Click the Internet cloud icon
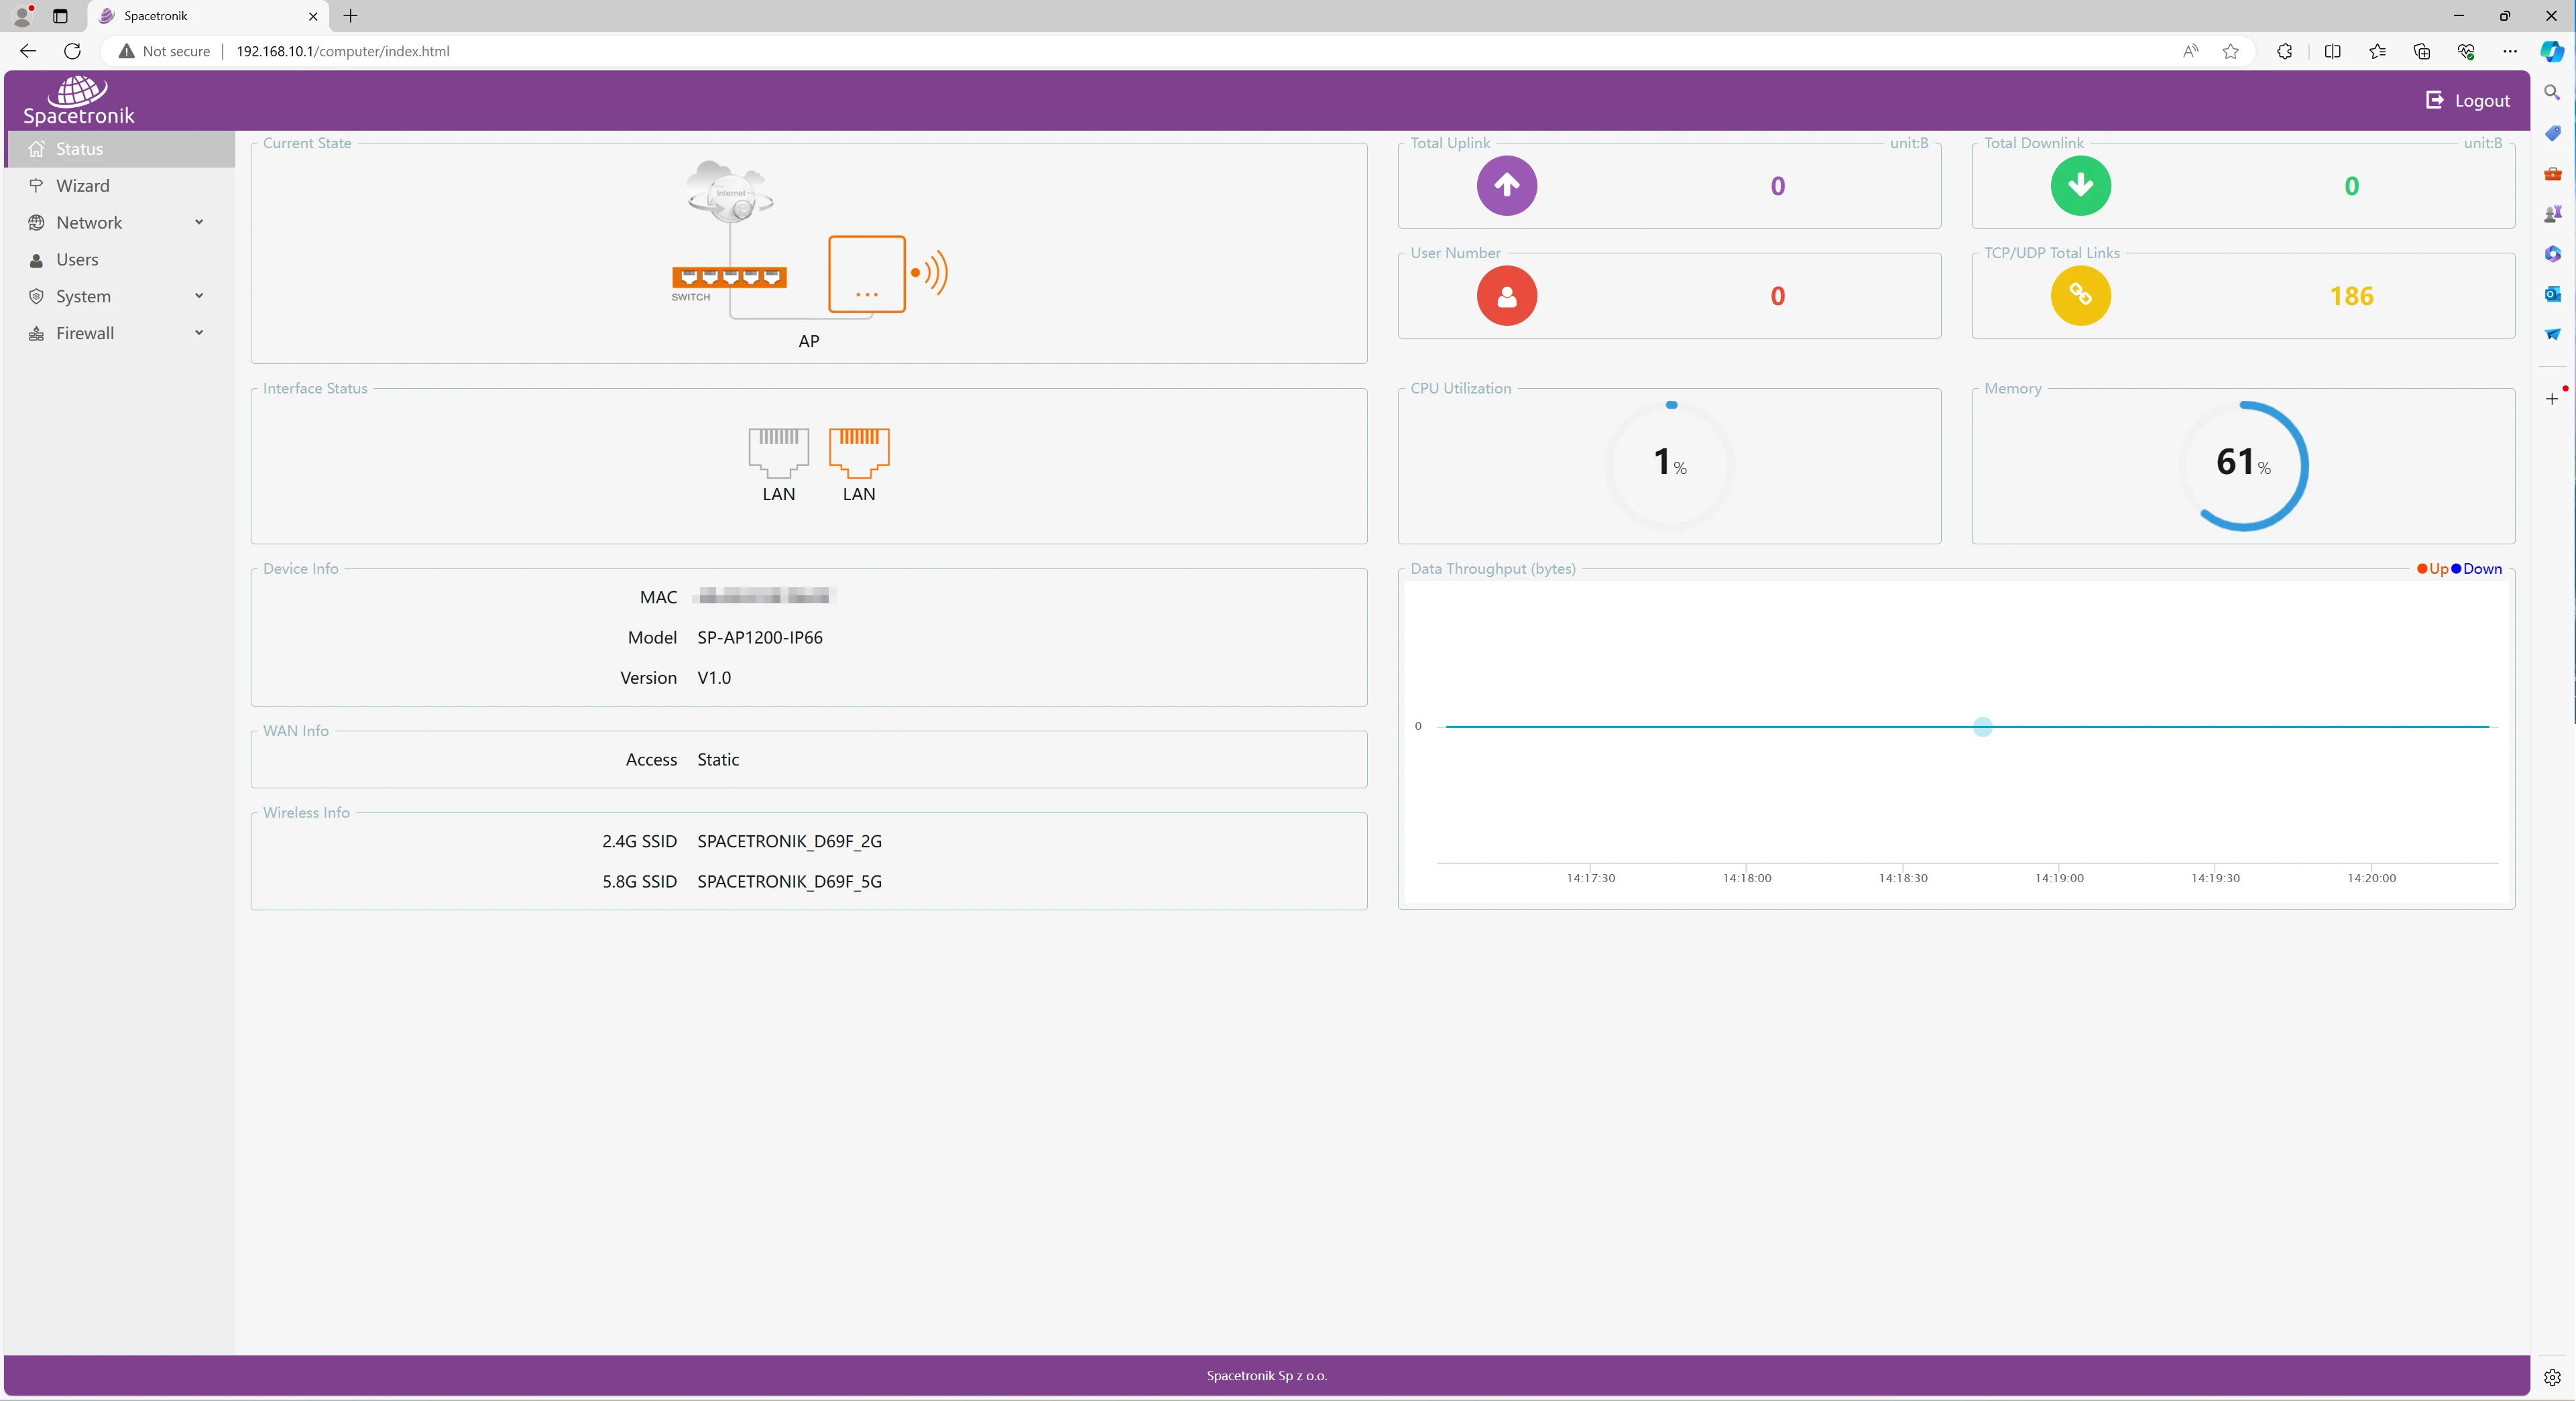 pyautogui.click(x=730, y=190)
